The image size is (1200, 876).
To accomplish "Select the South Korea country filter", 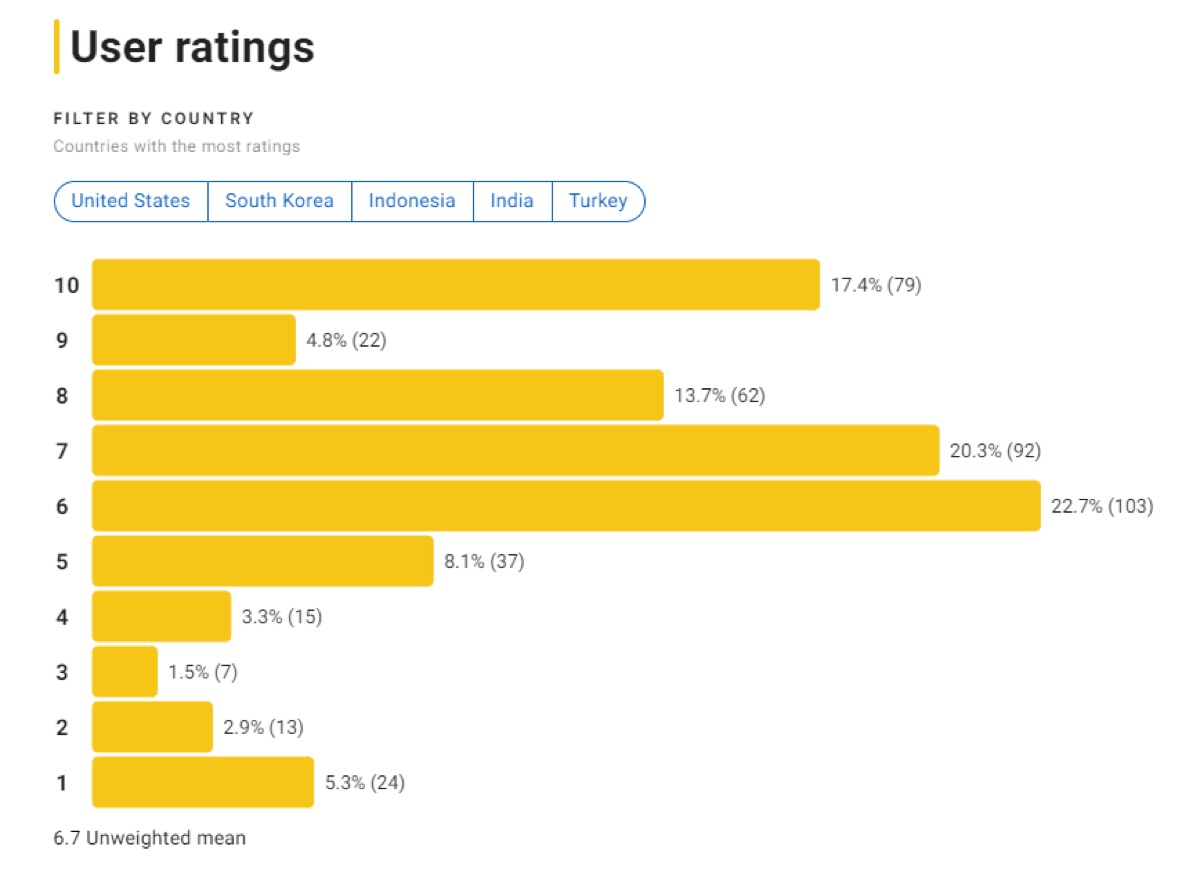I will (x=279, y=201).
